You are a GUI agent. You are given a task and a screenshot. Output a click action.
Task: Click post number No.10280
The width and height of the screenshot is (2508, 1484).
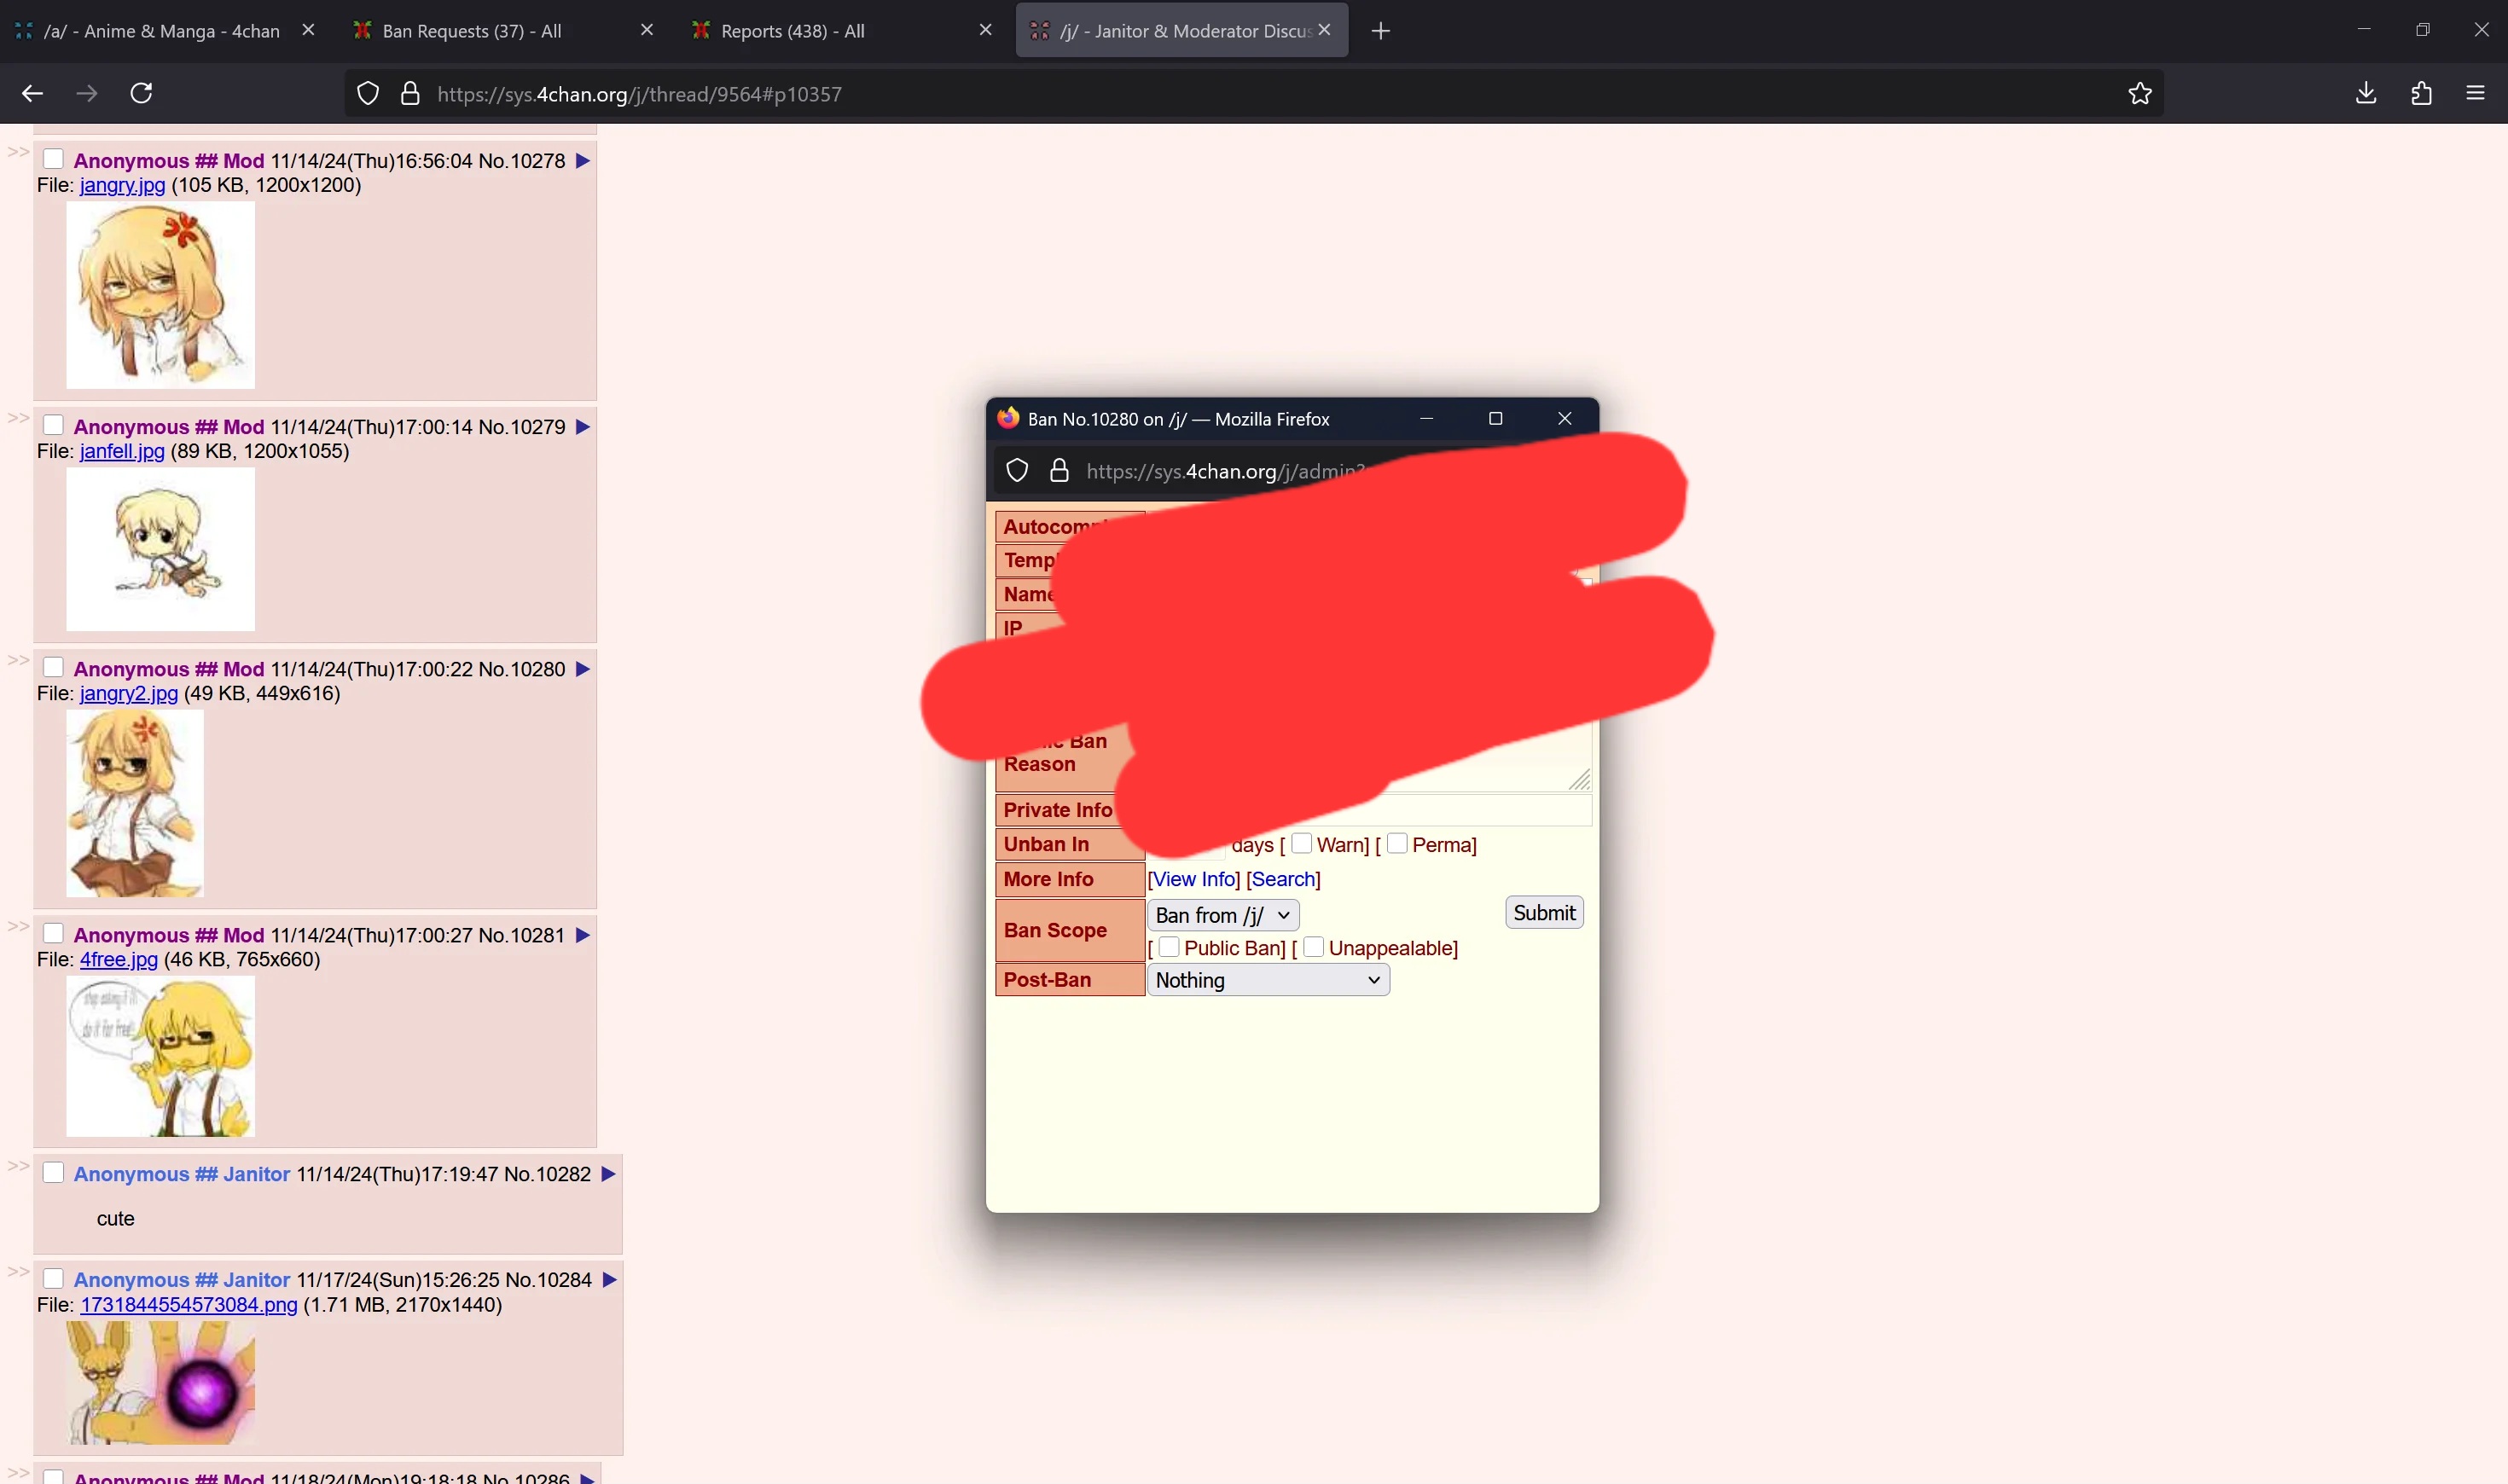(x=521, y=669)
